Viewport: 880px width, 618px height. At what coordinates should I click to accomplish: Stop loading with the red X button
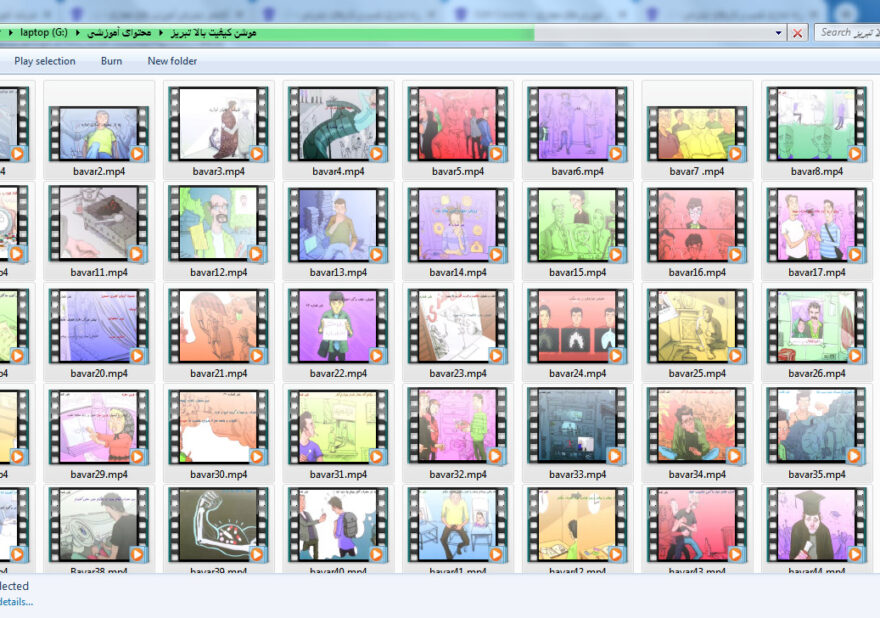tap(797, 33)
